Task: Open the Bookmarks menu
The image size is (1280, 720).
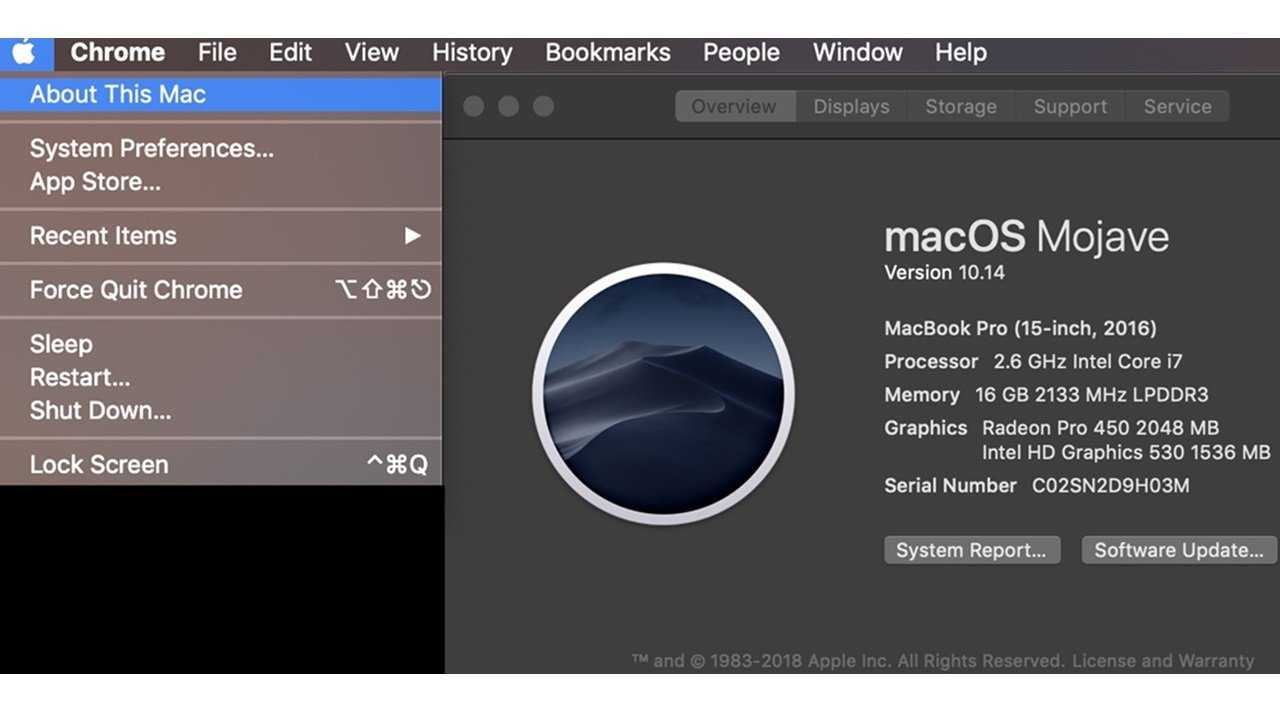Action: (607, 52)
